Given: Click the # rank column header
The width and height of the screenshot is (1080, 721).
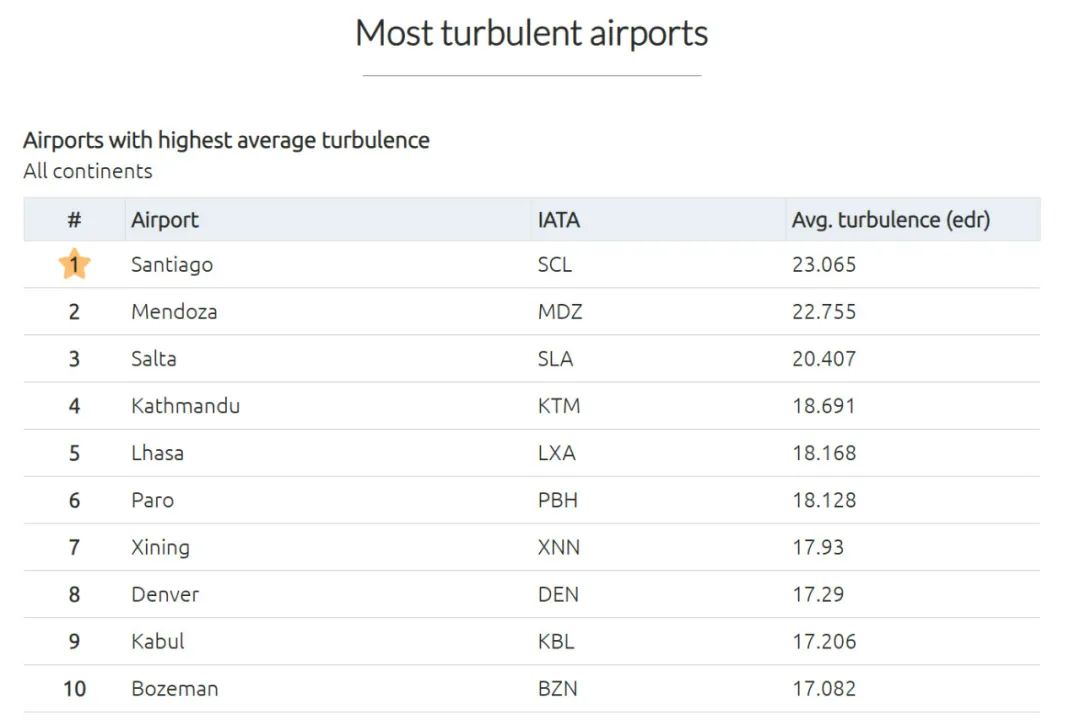Looking at the screenshot, I should click(74, 220).
